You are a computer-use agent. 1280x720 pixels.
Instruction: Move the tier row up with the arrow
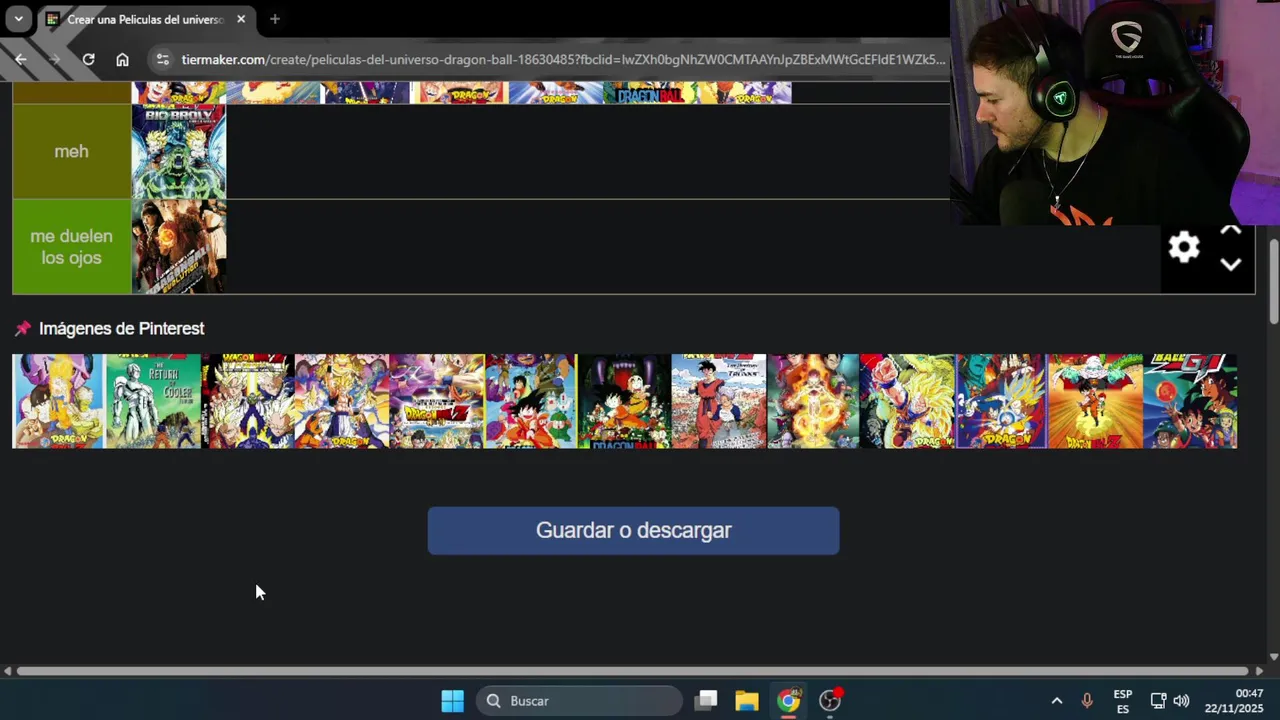click(1231, 230)
